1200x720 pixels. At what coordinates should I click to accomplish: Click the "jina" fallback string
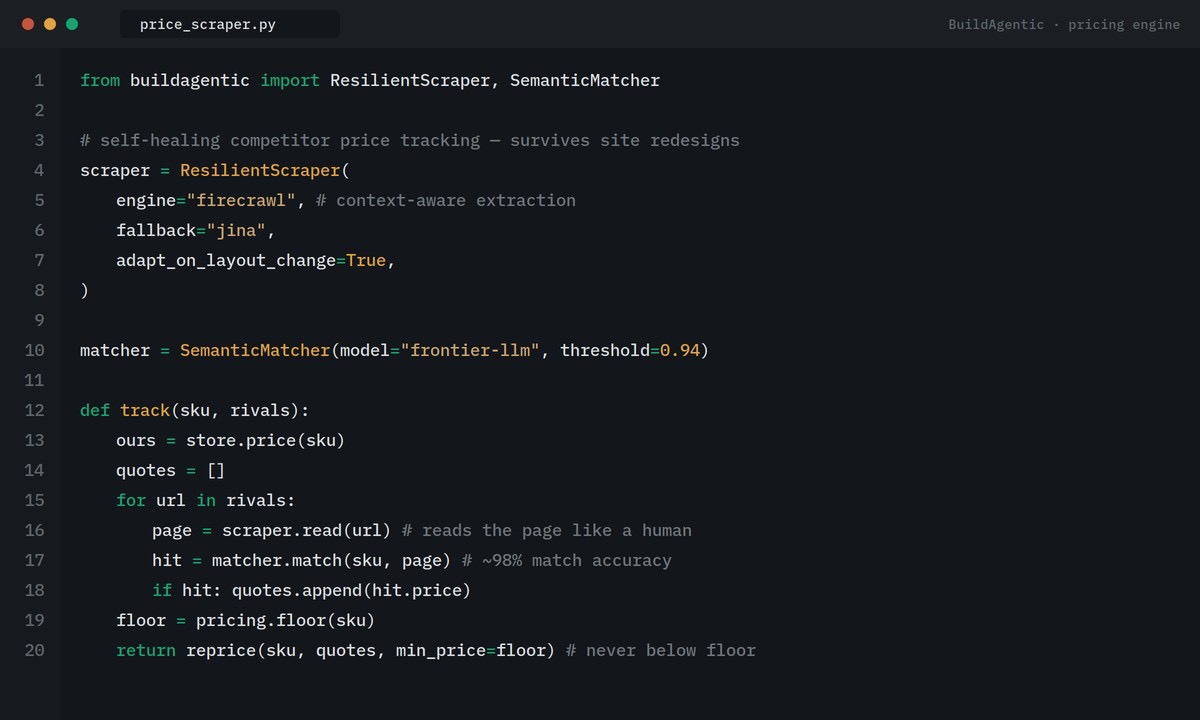tap(236, 230)
